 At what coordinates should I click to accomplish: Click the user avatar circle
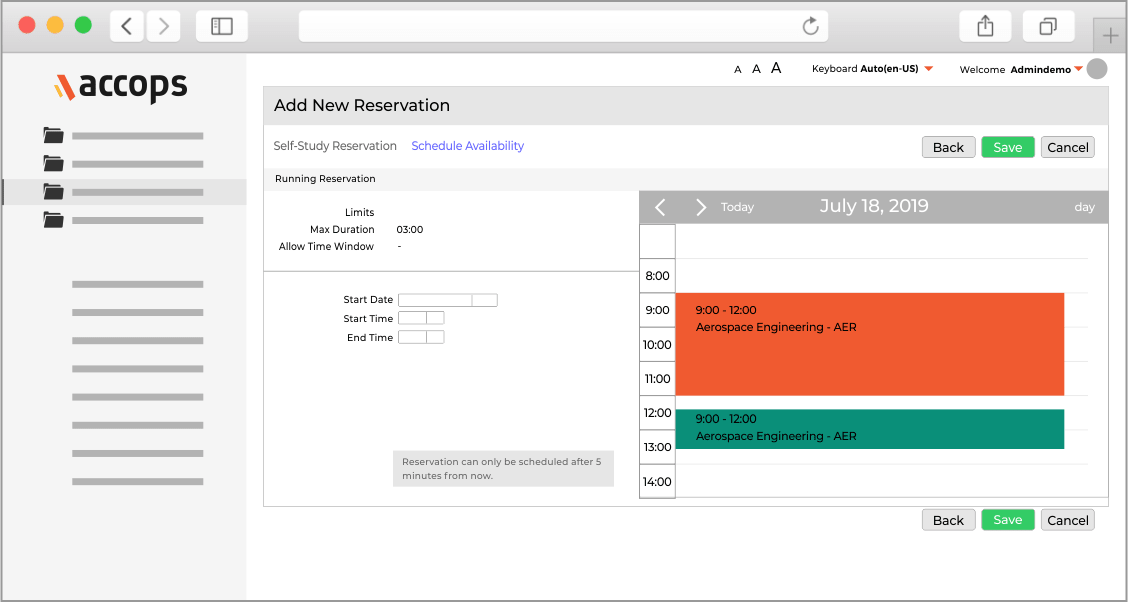point(1097,69)
